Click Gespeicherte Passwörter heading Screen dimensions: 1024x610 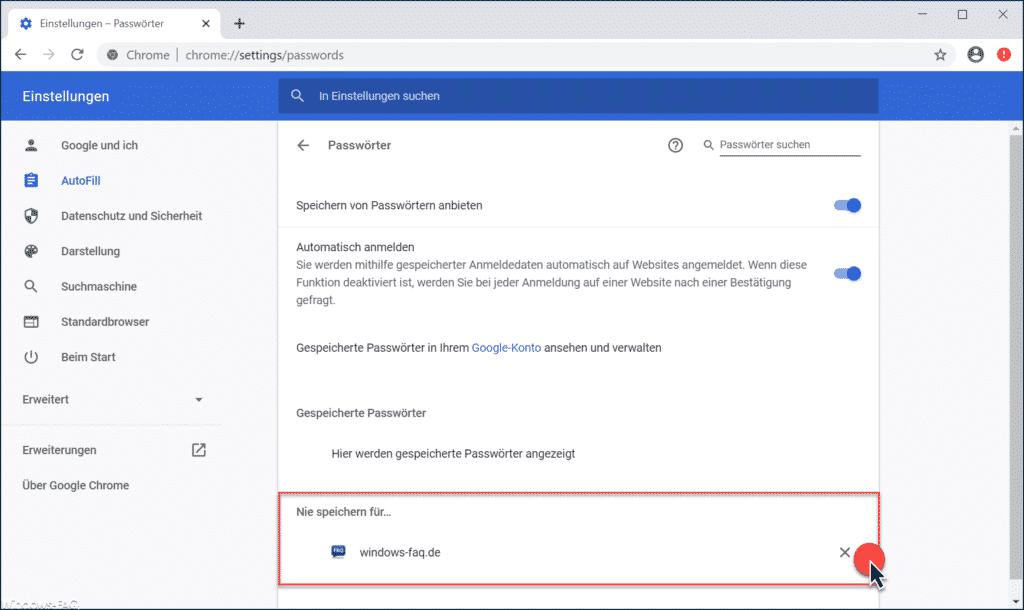click(x=360, y=413)
